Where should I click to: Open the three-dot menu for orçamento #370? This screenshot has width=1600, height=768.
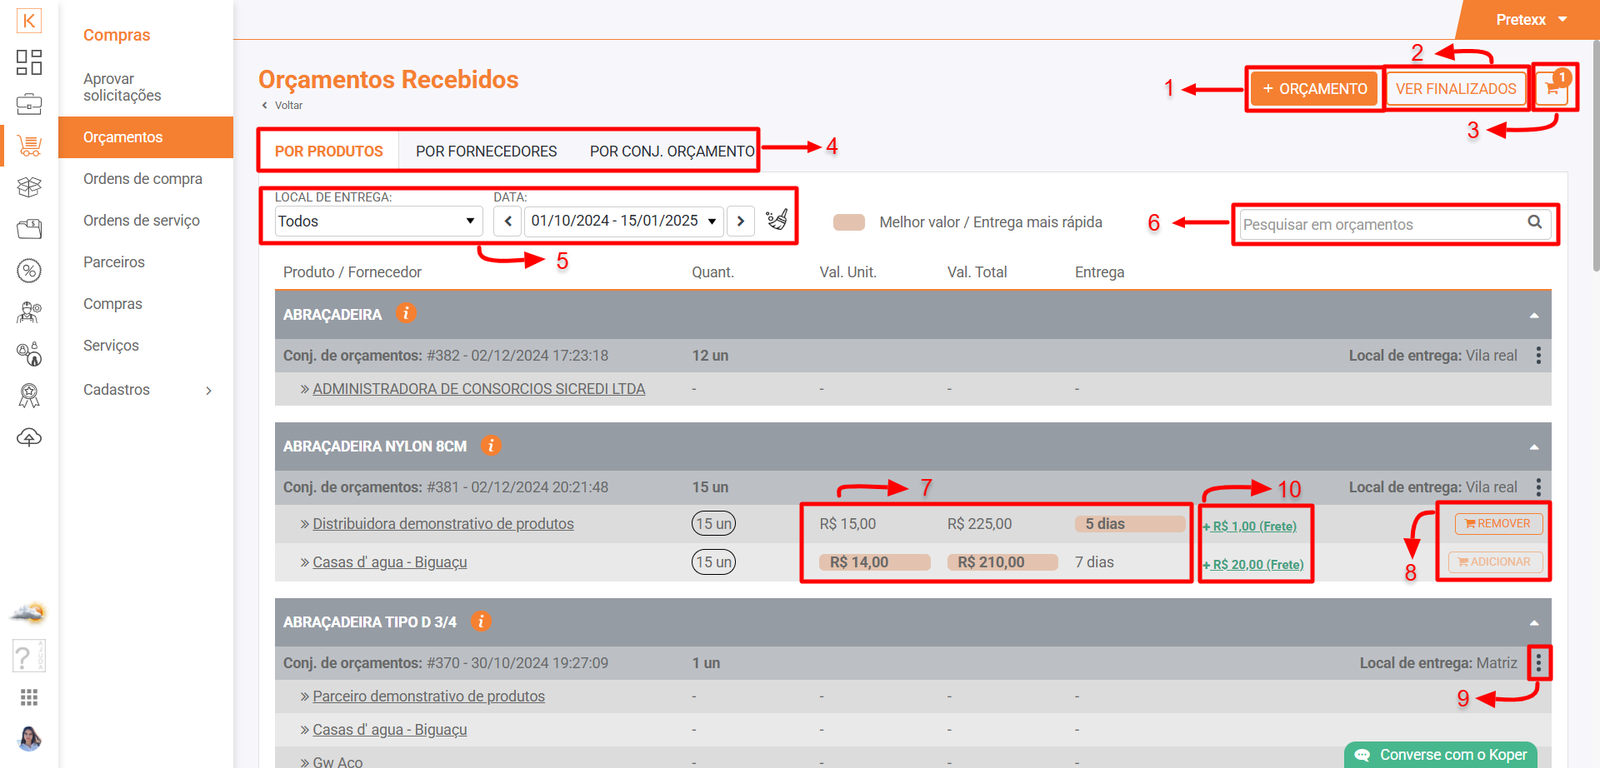click(x=1539, y=662)
